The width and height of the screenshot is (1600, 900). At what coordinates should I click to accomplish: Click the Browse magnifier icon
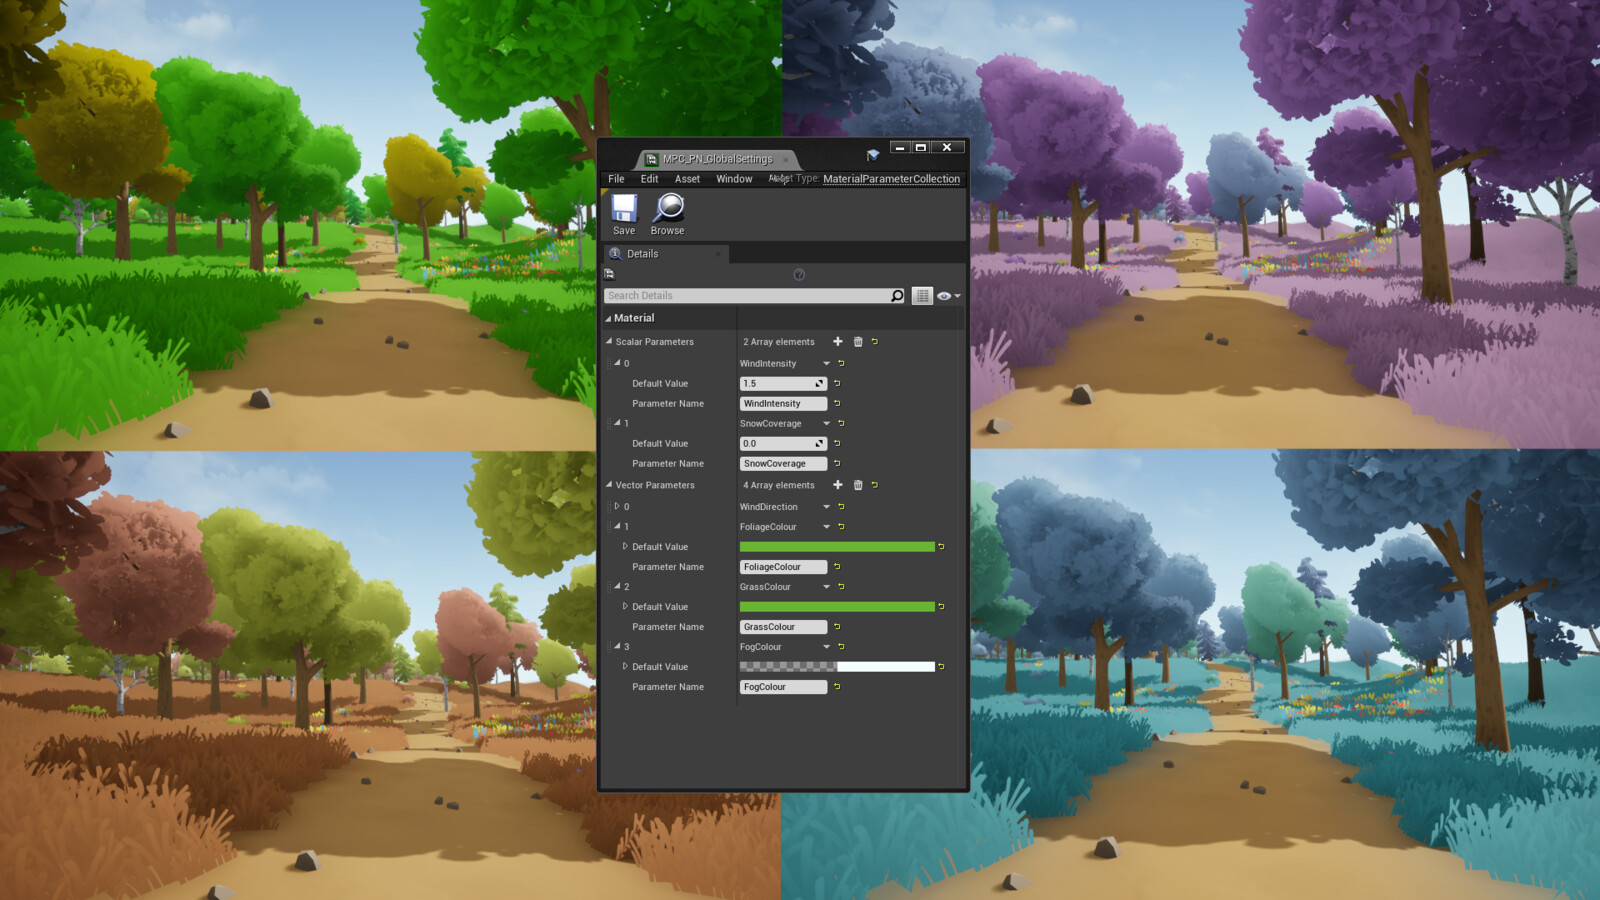coord(668,208)
